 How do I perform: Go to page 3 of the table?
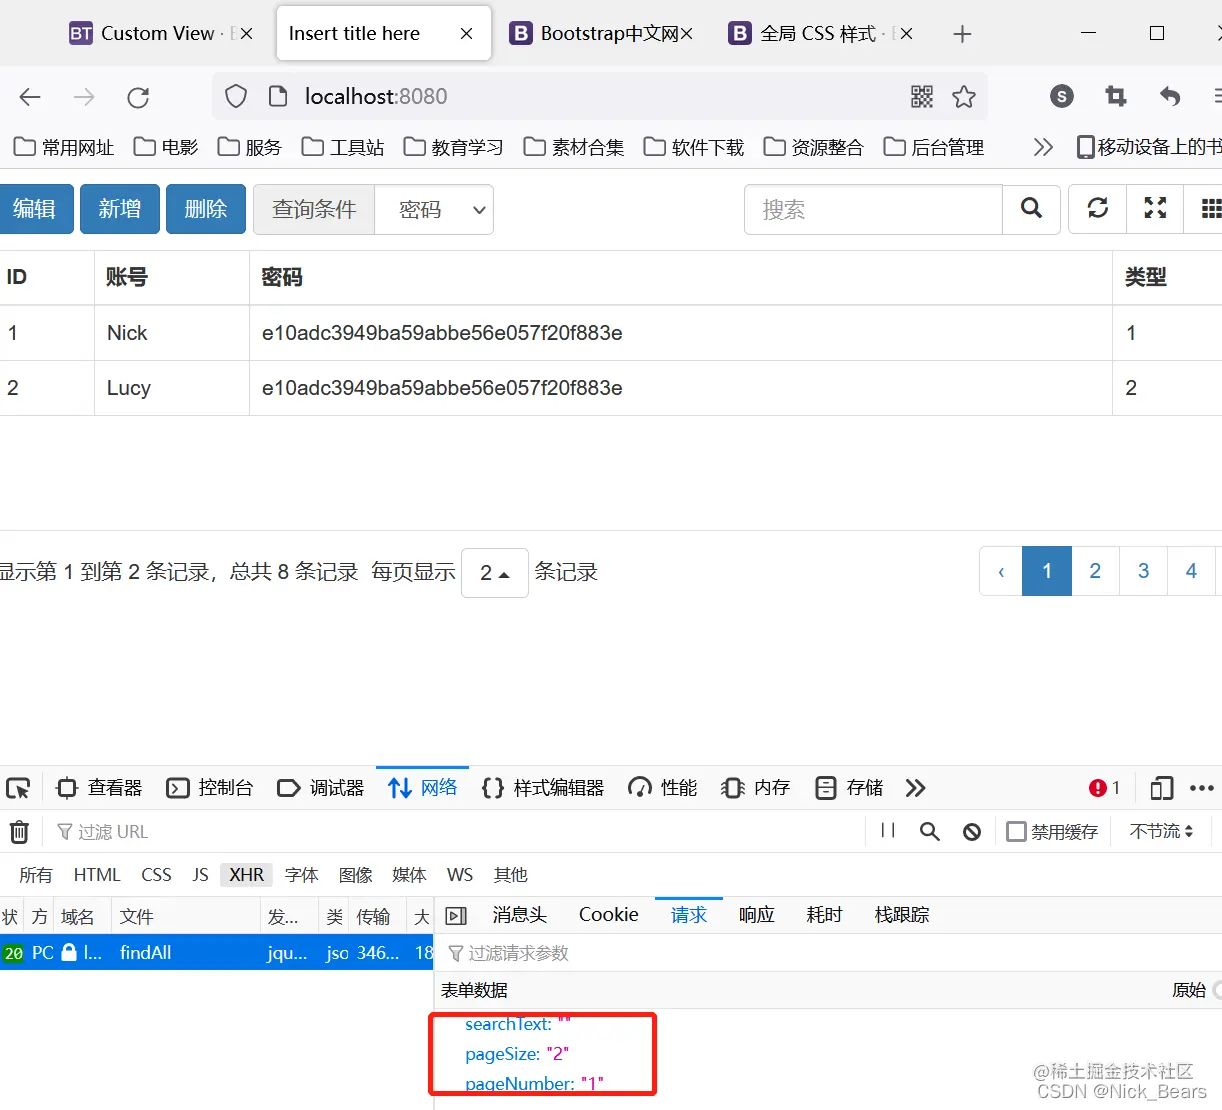1143,571
